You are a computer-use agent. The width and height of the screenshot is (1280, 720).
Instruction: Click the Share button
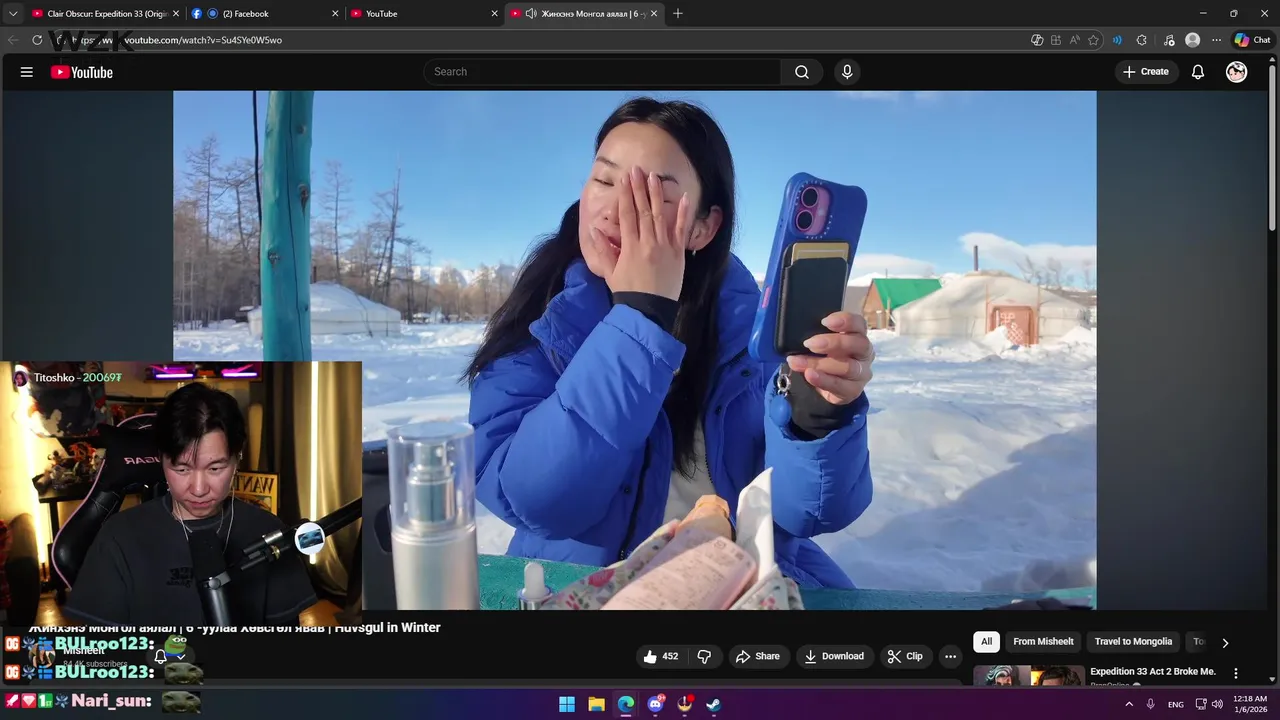[757, 656]
